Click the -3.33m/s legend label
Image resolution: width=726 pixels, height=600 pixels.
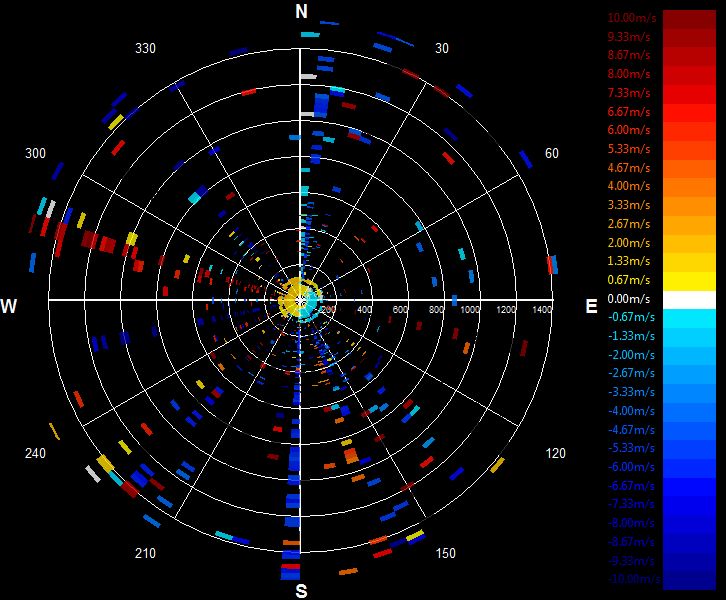(631, 392)
